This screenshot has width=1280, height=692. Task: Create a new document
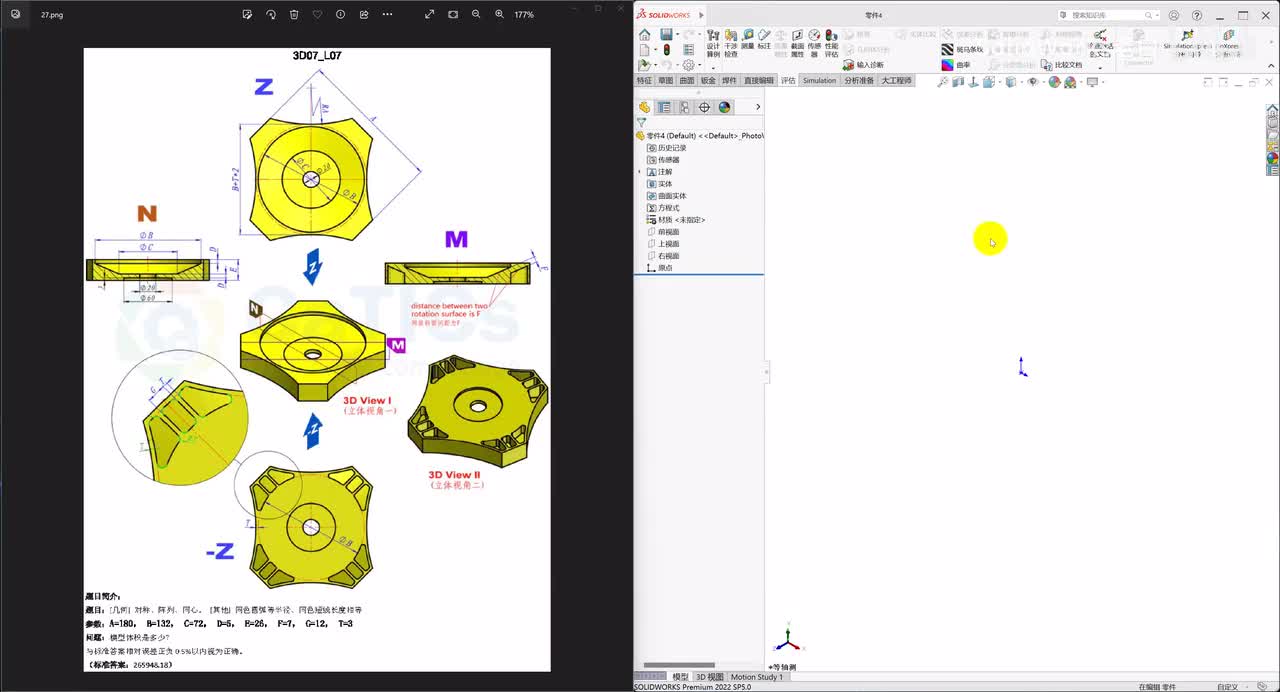point(645,50)
